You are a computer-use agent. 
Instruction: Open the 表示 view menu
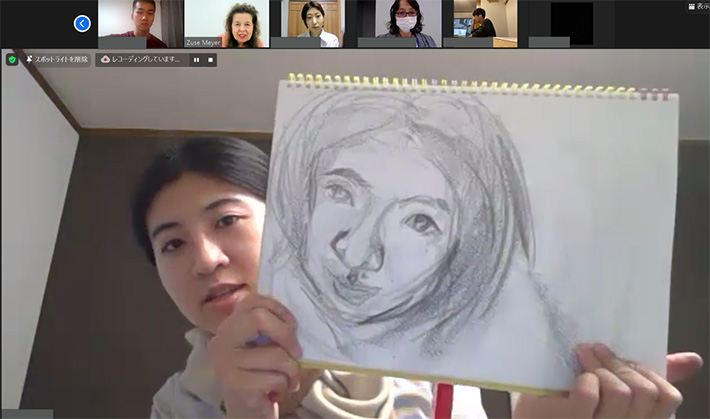(702, 6)
